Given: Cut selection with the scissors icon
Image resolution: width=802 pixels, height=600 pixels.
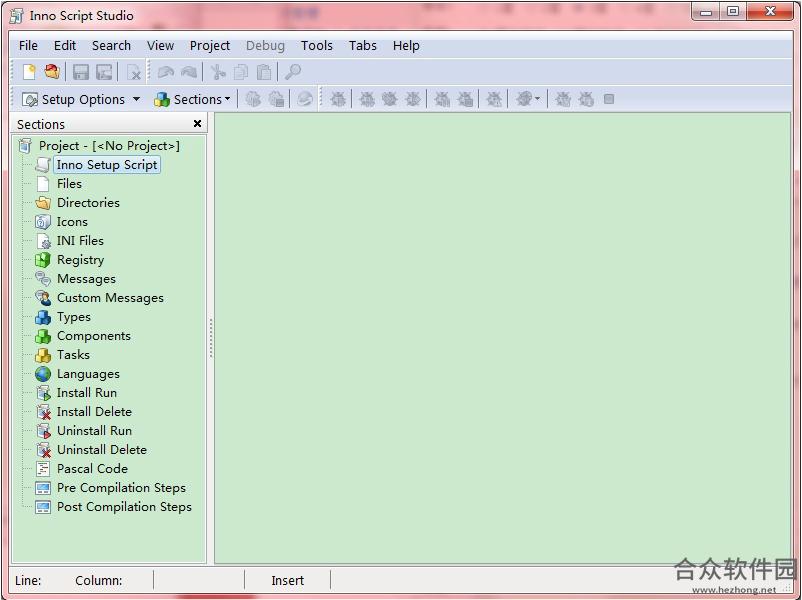Looking at the screenshot, I should click(218, 72).
